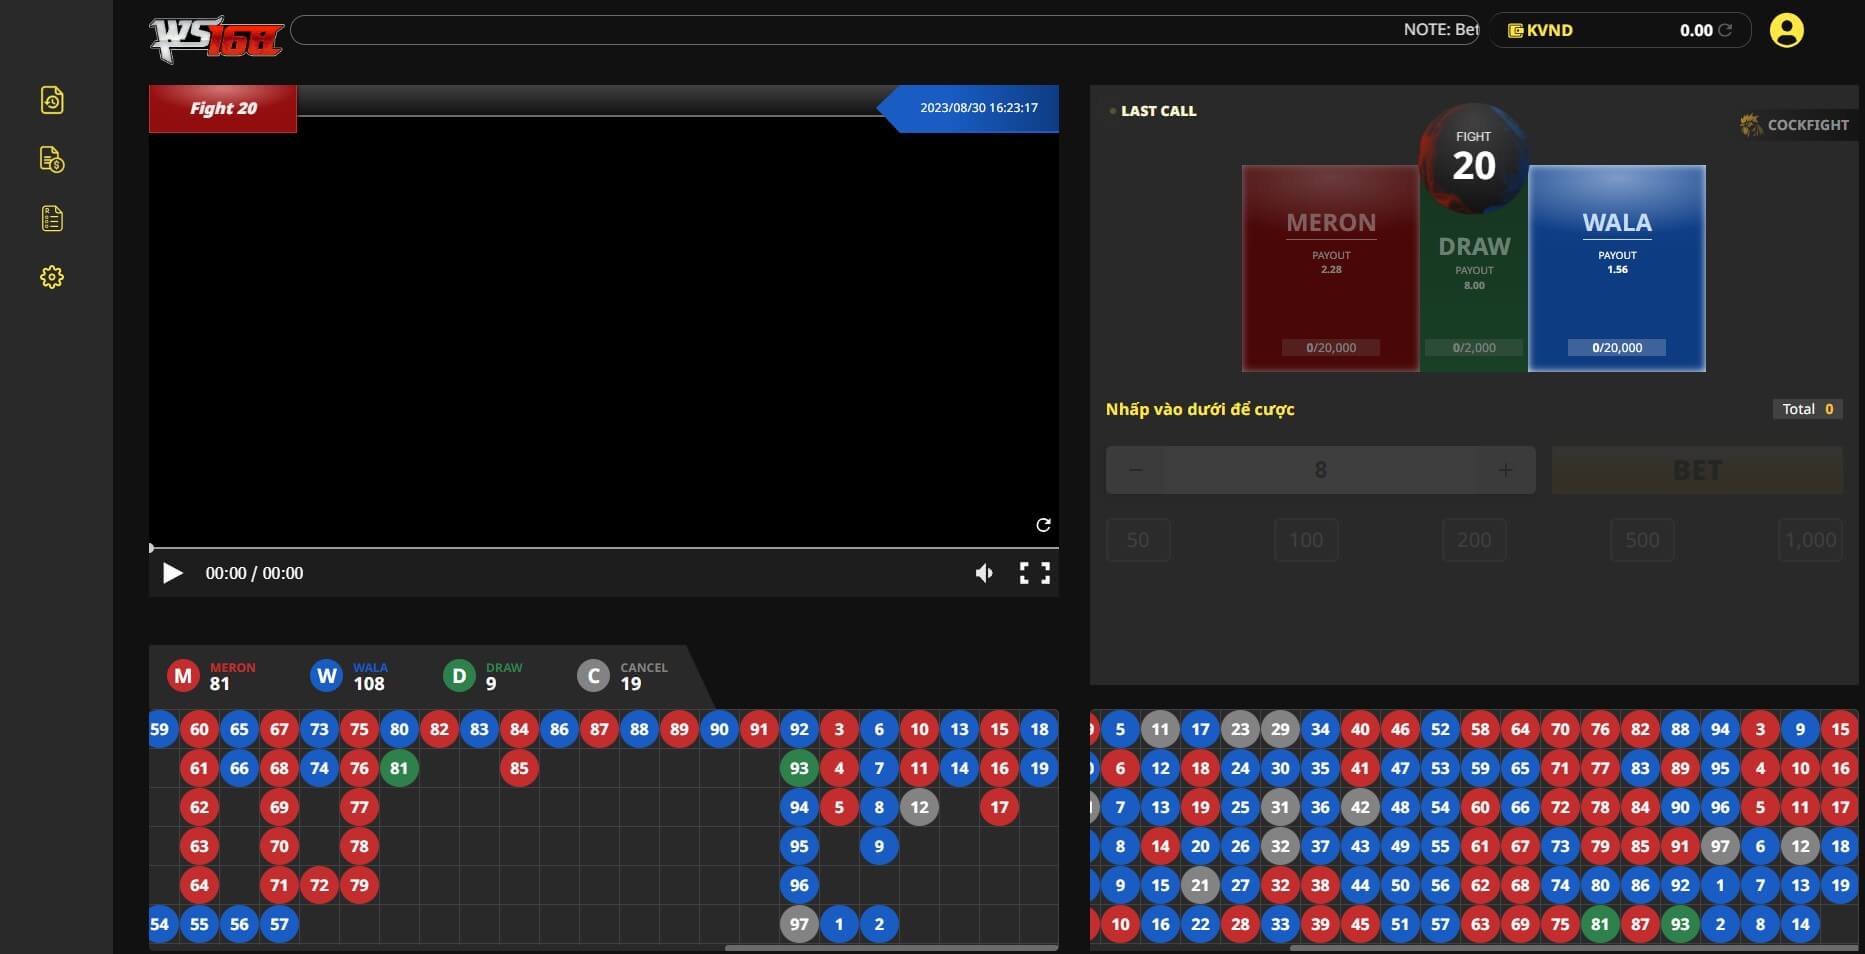Refresh the KVND balance

(1725, 30)
